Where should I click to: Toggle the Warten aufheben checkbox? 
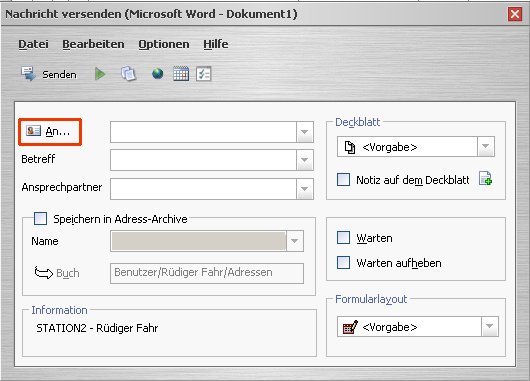point(343,263)
